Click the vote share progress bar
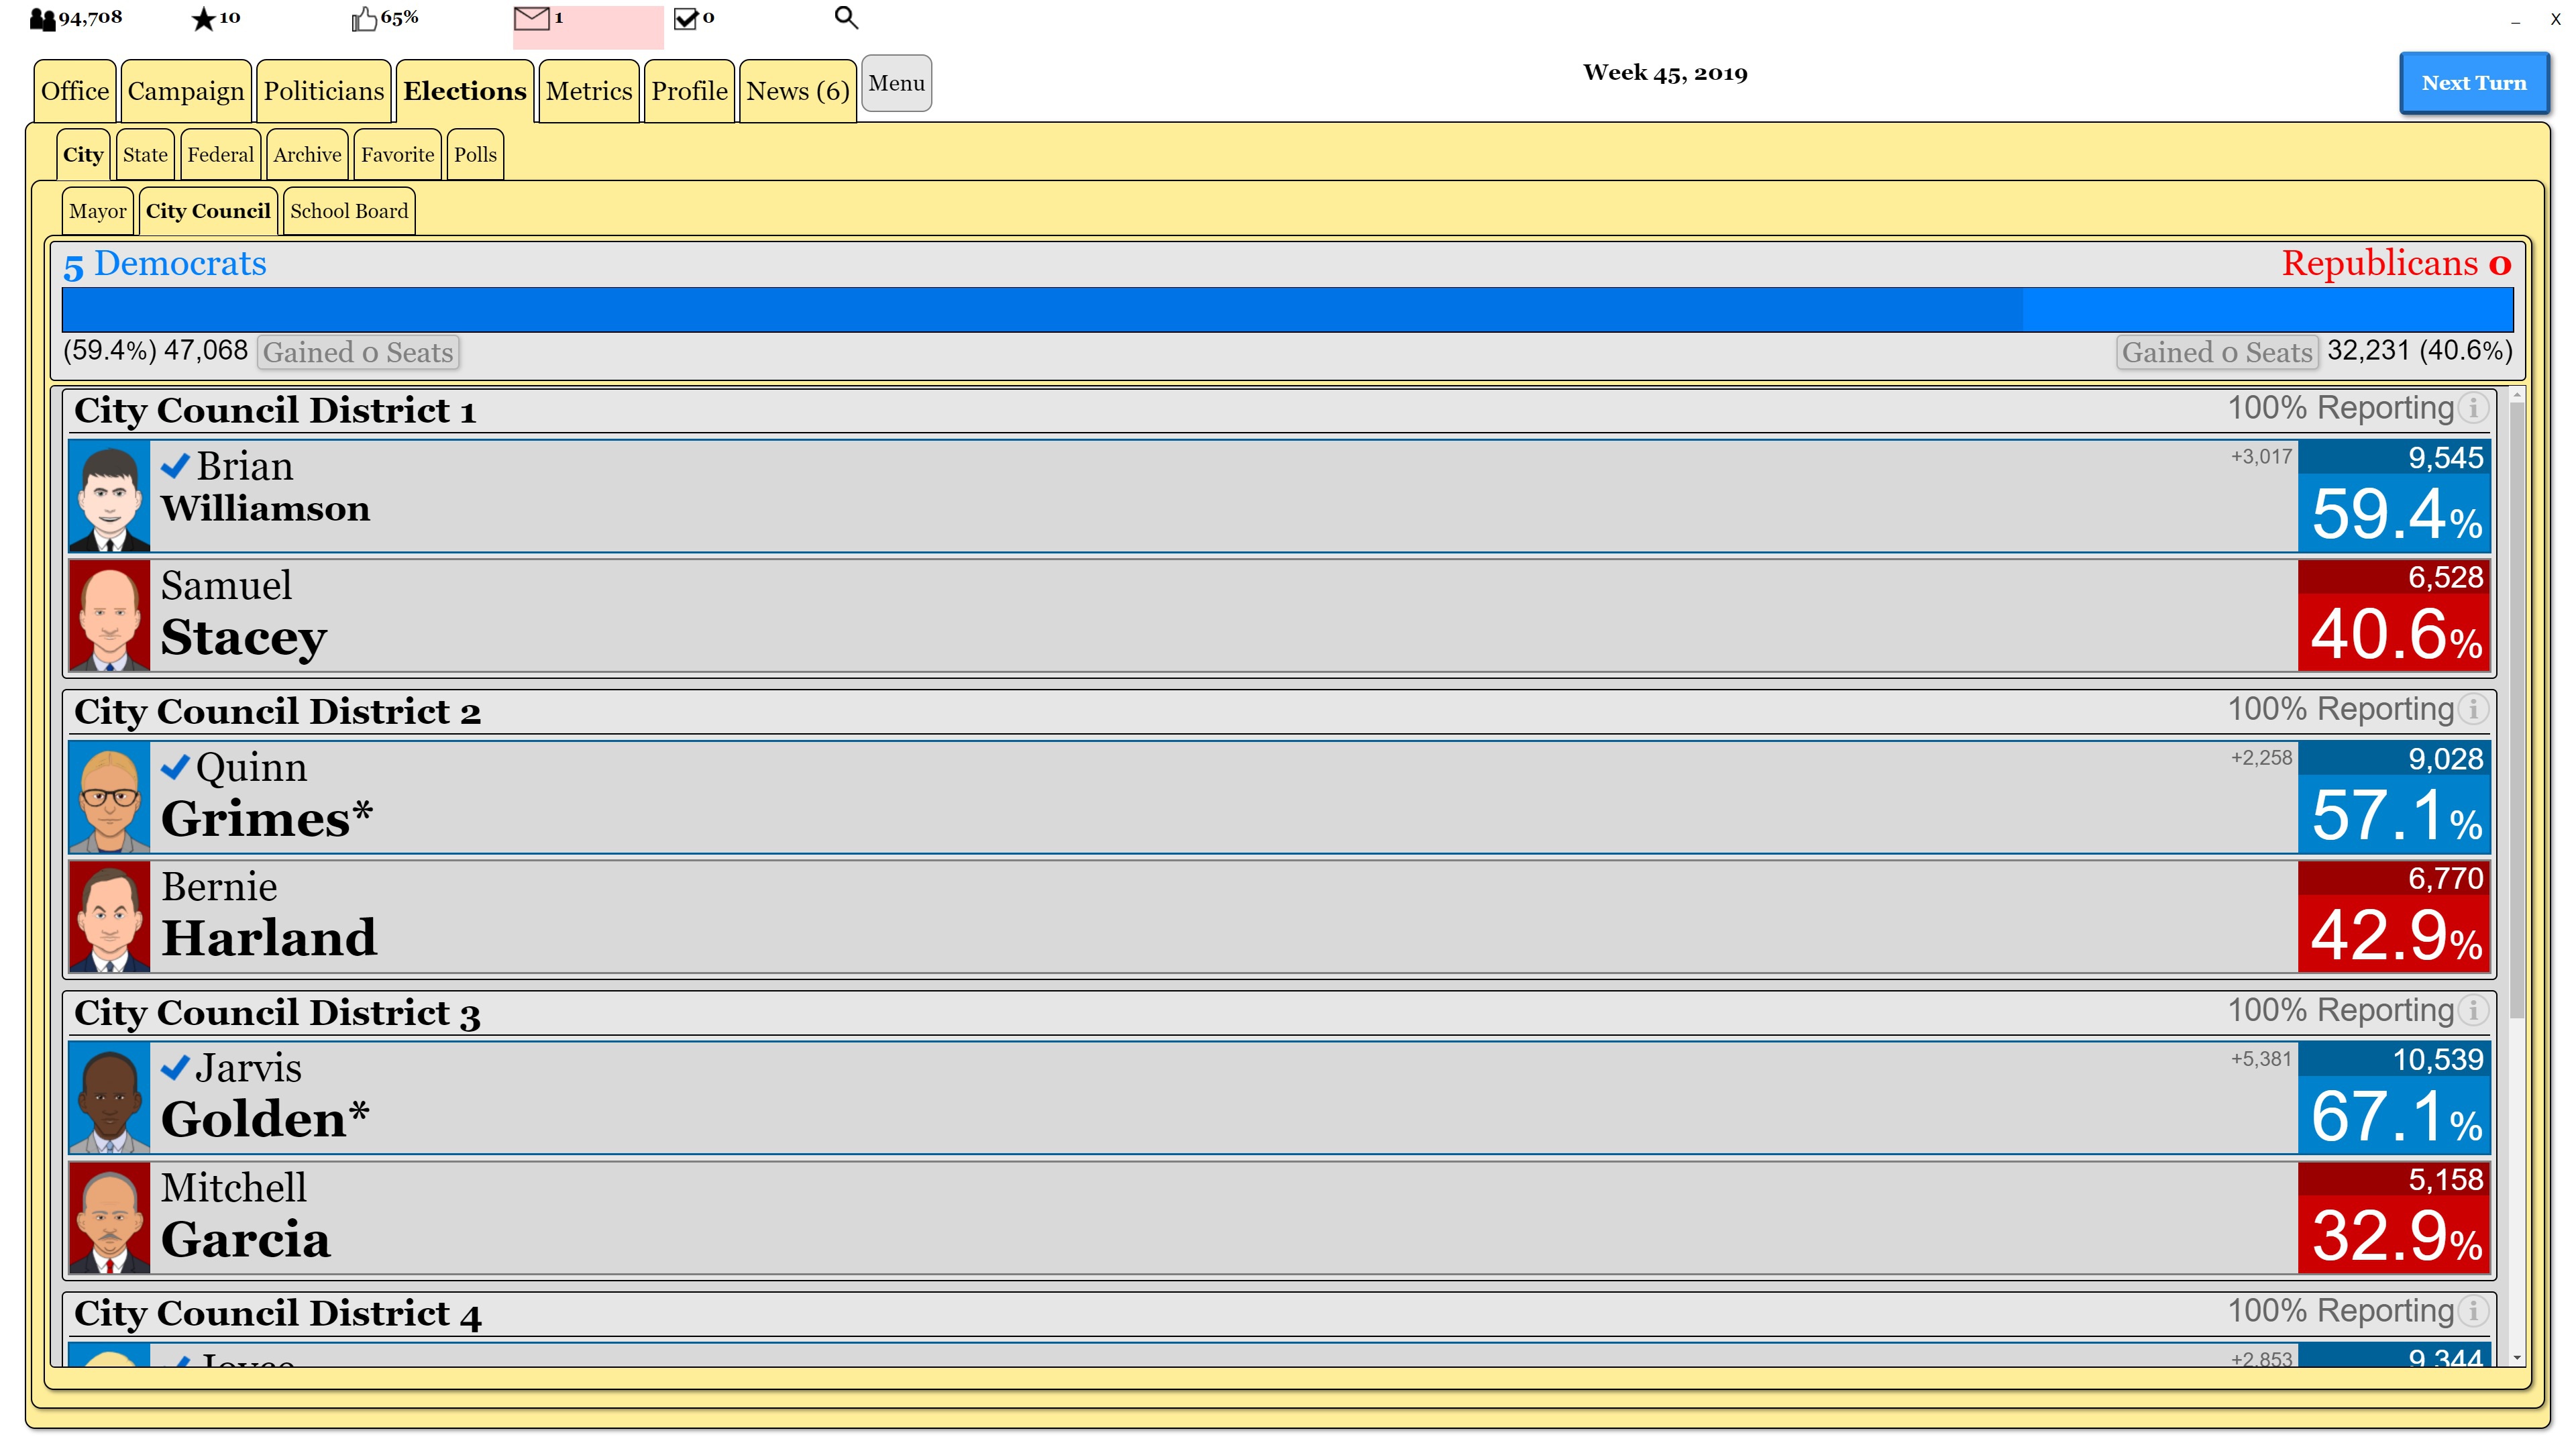 tap(1287, 310)
